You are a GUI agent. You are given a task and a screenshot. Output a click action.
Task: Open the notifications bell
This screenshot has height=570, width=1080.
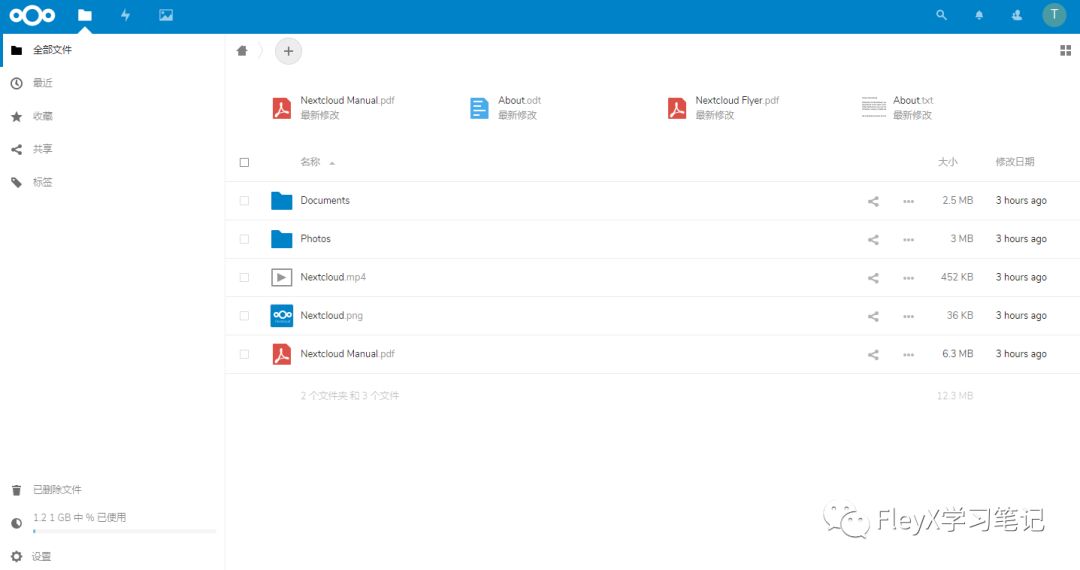coord(979,15)
